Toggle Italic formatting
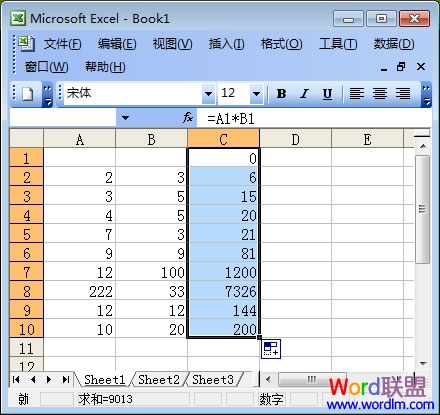Screen dimensions: 440x415 (304, 94)
